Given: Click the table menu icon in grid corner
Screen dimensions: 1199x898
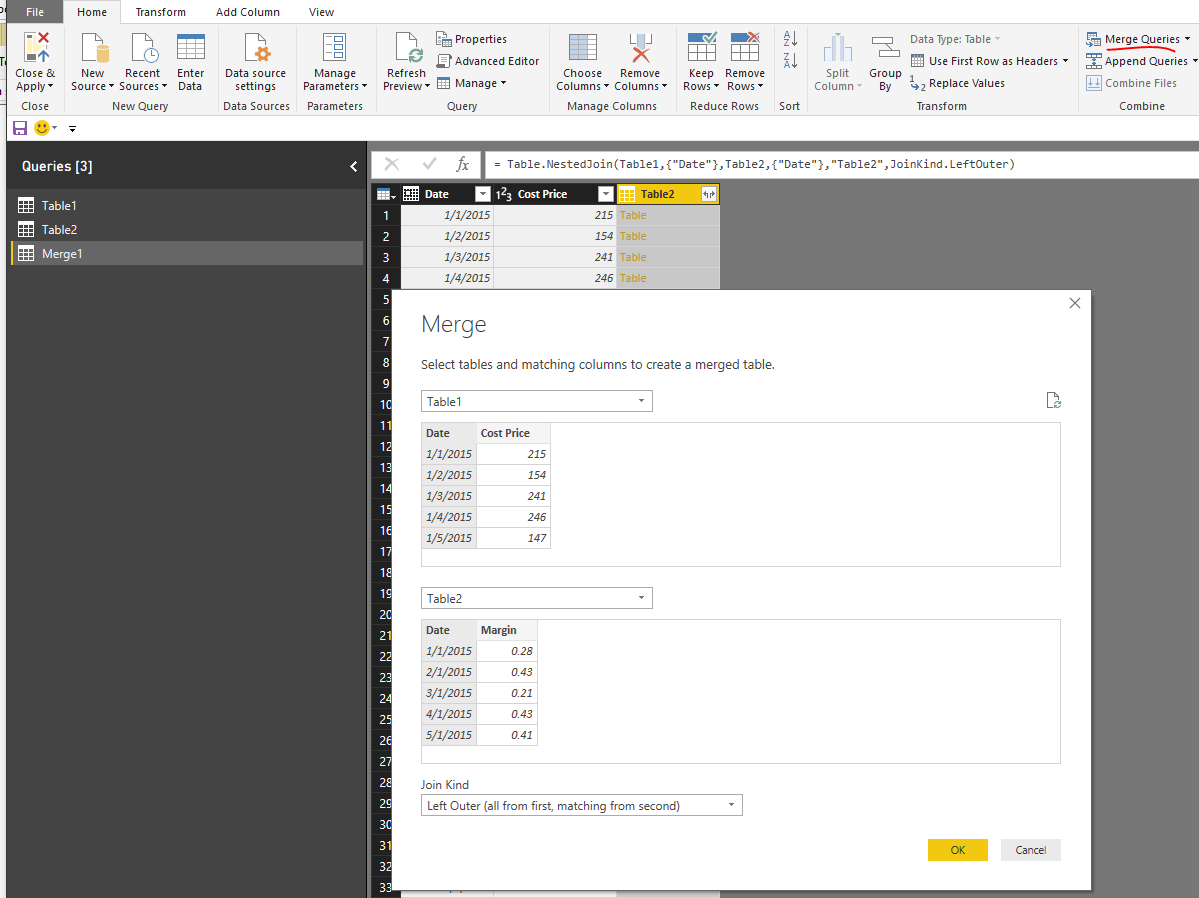Looking at the screenshot, I should click(x=386, y=194).
